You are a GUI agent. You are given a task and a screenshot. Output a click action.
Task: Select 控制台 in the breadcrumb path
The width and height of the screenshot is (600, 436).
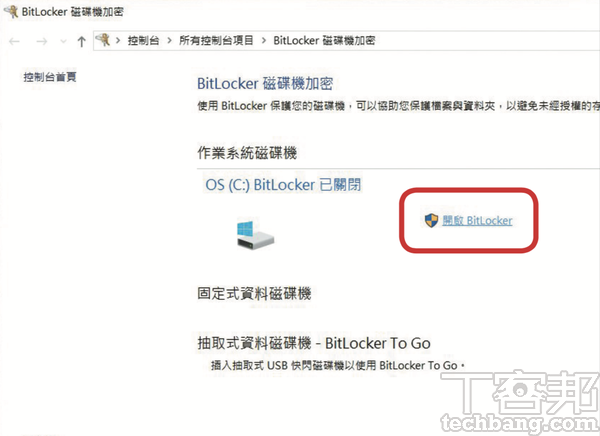[x=143, y=40]
